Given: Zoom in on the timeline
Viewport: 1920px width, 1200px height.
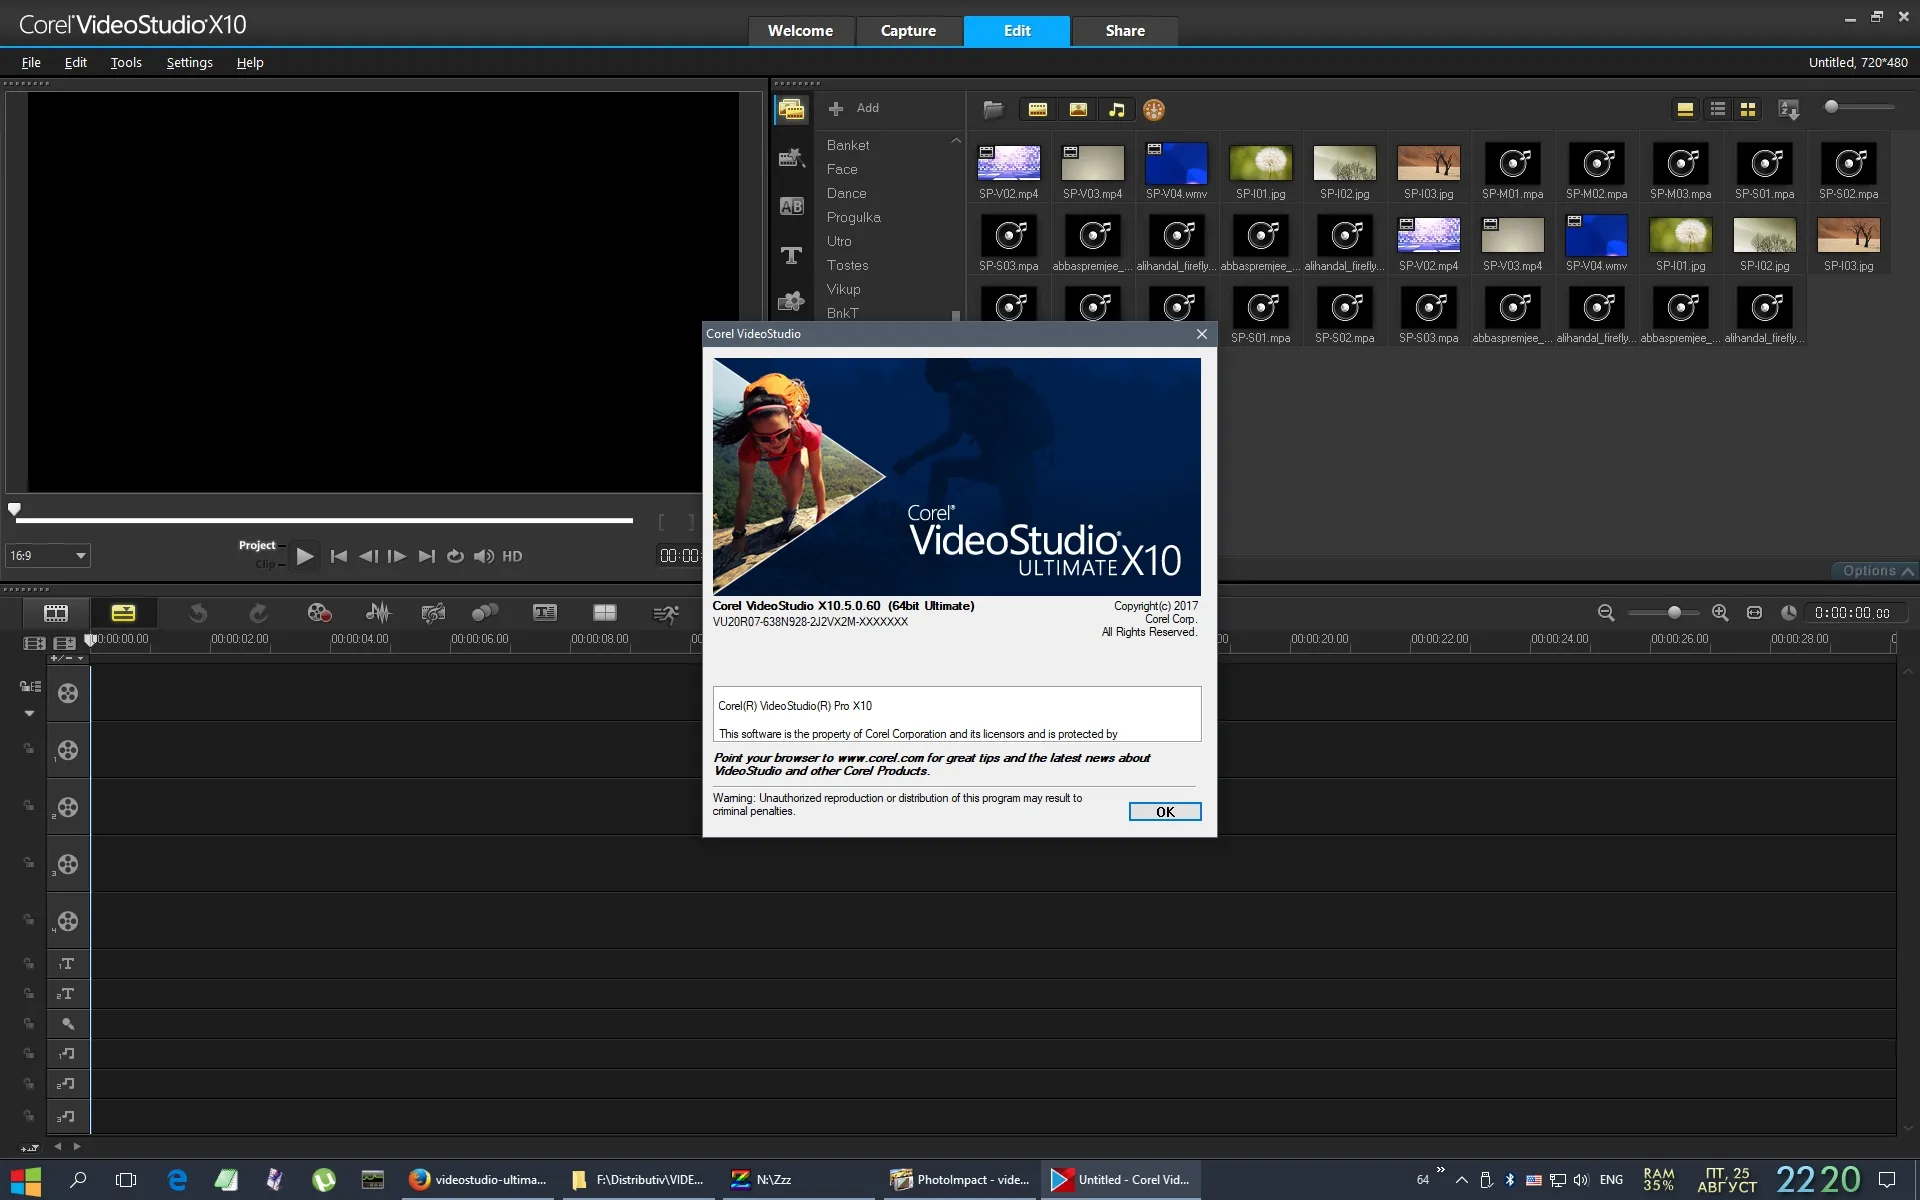Looking at the screenshot, I should 1720,613.
